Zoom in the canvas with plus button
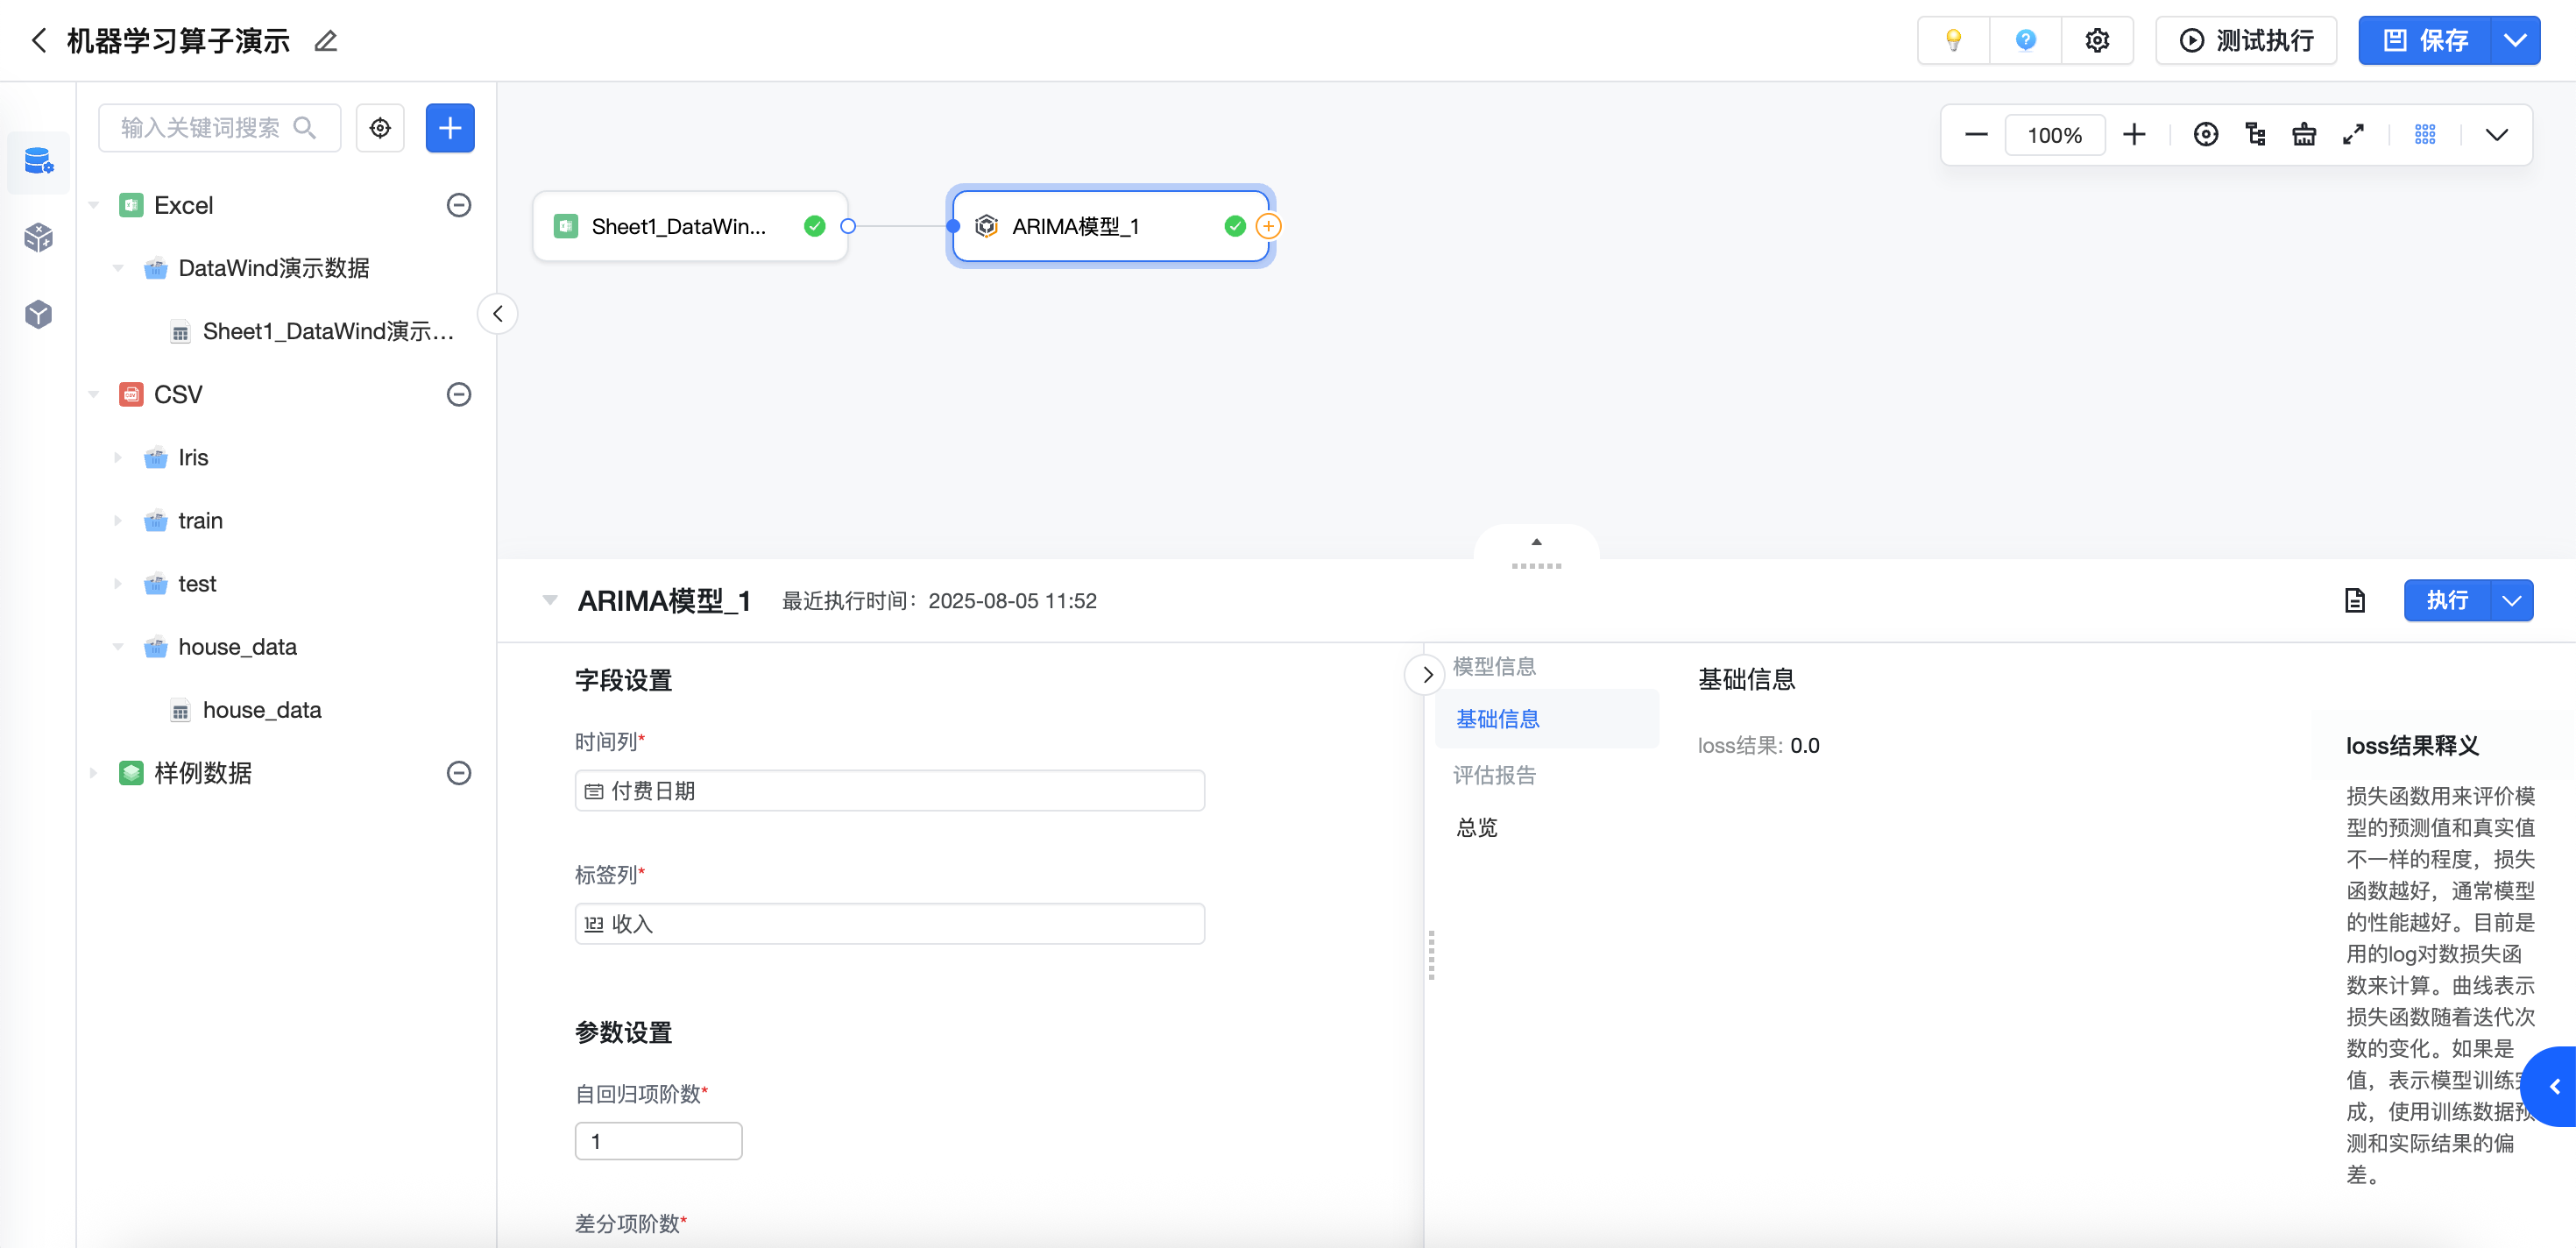 click(2134, 135)
